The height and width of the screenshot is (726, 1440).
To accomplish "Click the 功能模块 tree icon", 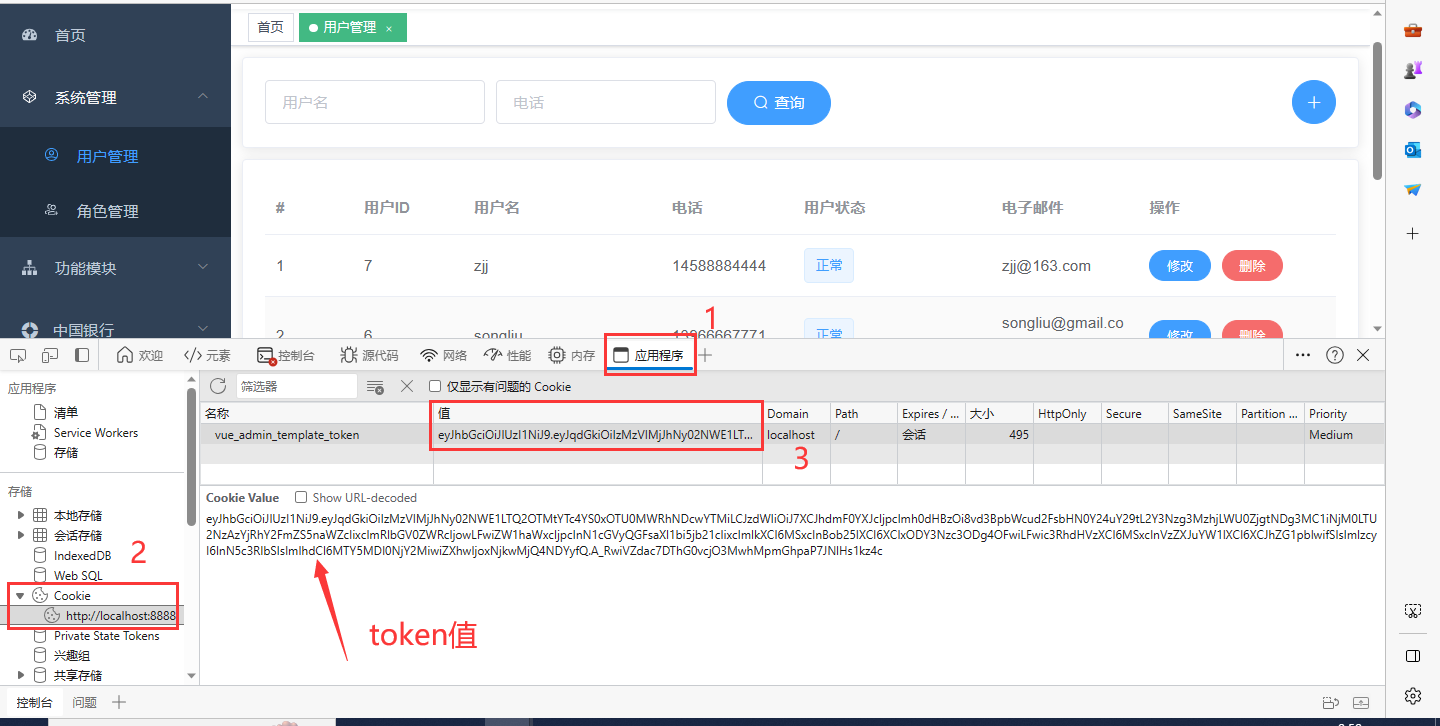I will (x=30, y=268).
